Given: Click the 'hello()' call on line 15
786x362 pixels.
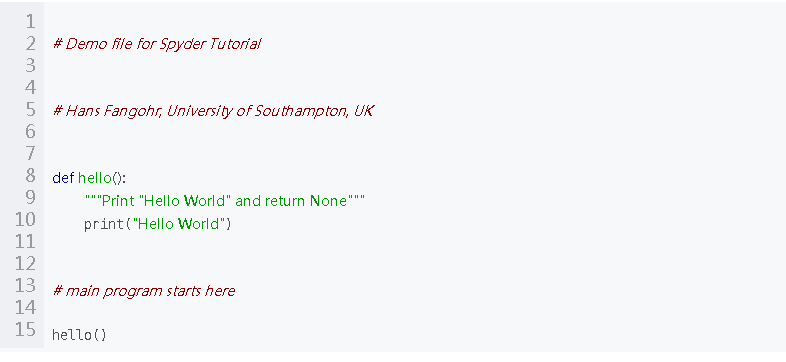Looking at the screenshot, I should point(79,334).
